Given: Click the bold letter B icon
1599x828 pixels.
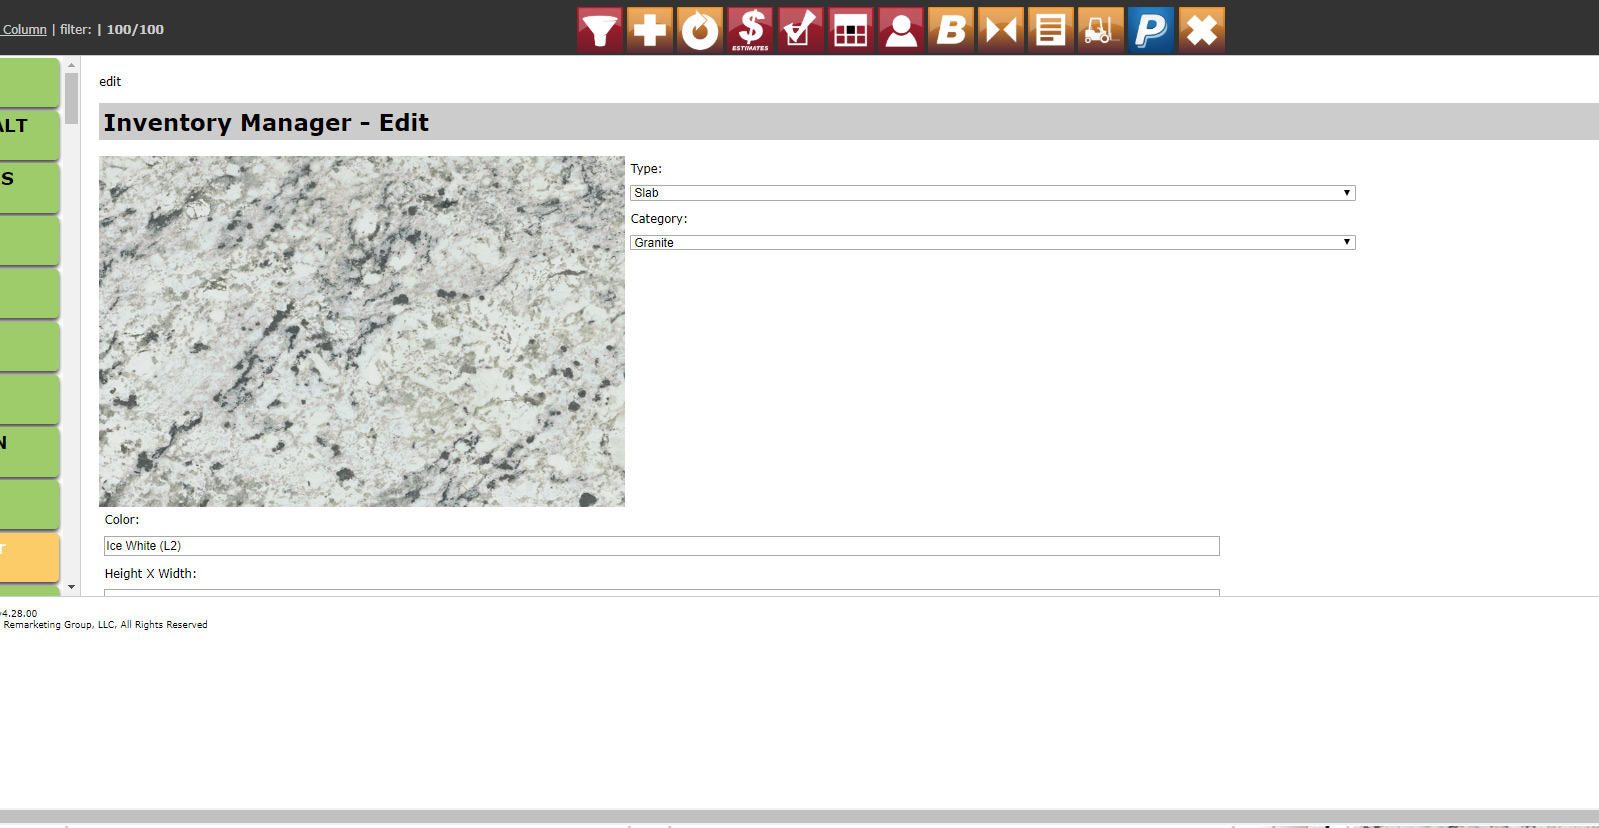Looking at the screenshot, I should (951, 30).
